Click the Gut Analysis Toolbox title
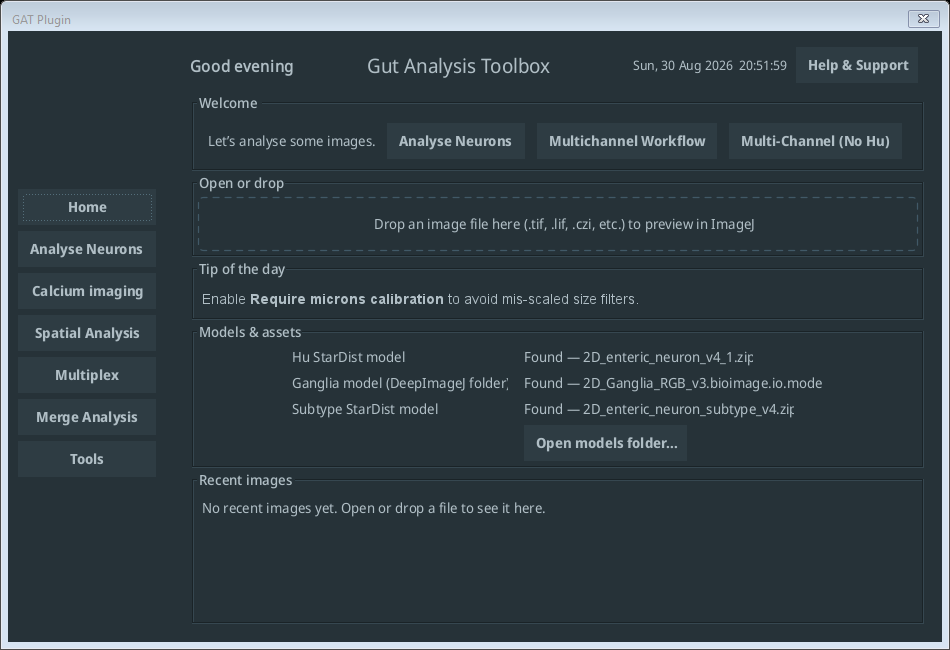The width and height of the screenshot is (950, 650). 458,66
